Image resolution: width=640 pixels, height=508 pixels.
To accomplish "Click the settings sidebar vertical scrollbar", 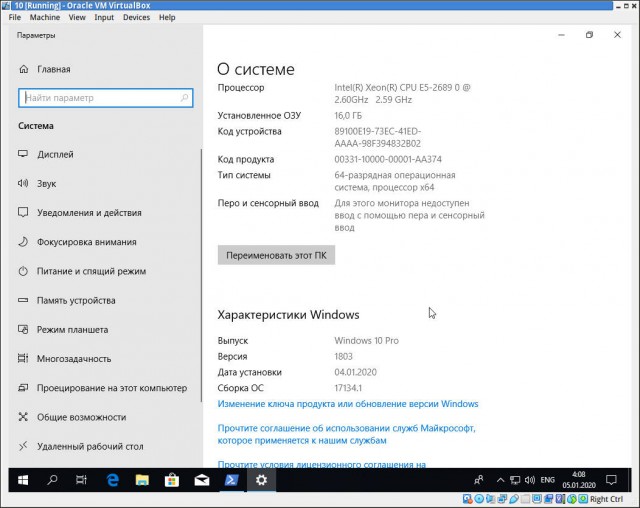I will (201, 275).
